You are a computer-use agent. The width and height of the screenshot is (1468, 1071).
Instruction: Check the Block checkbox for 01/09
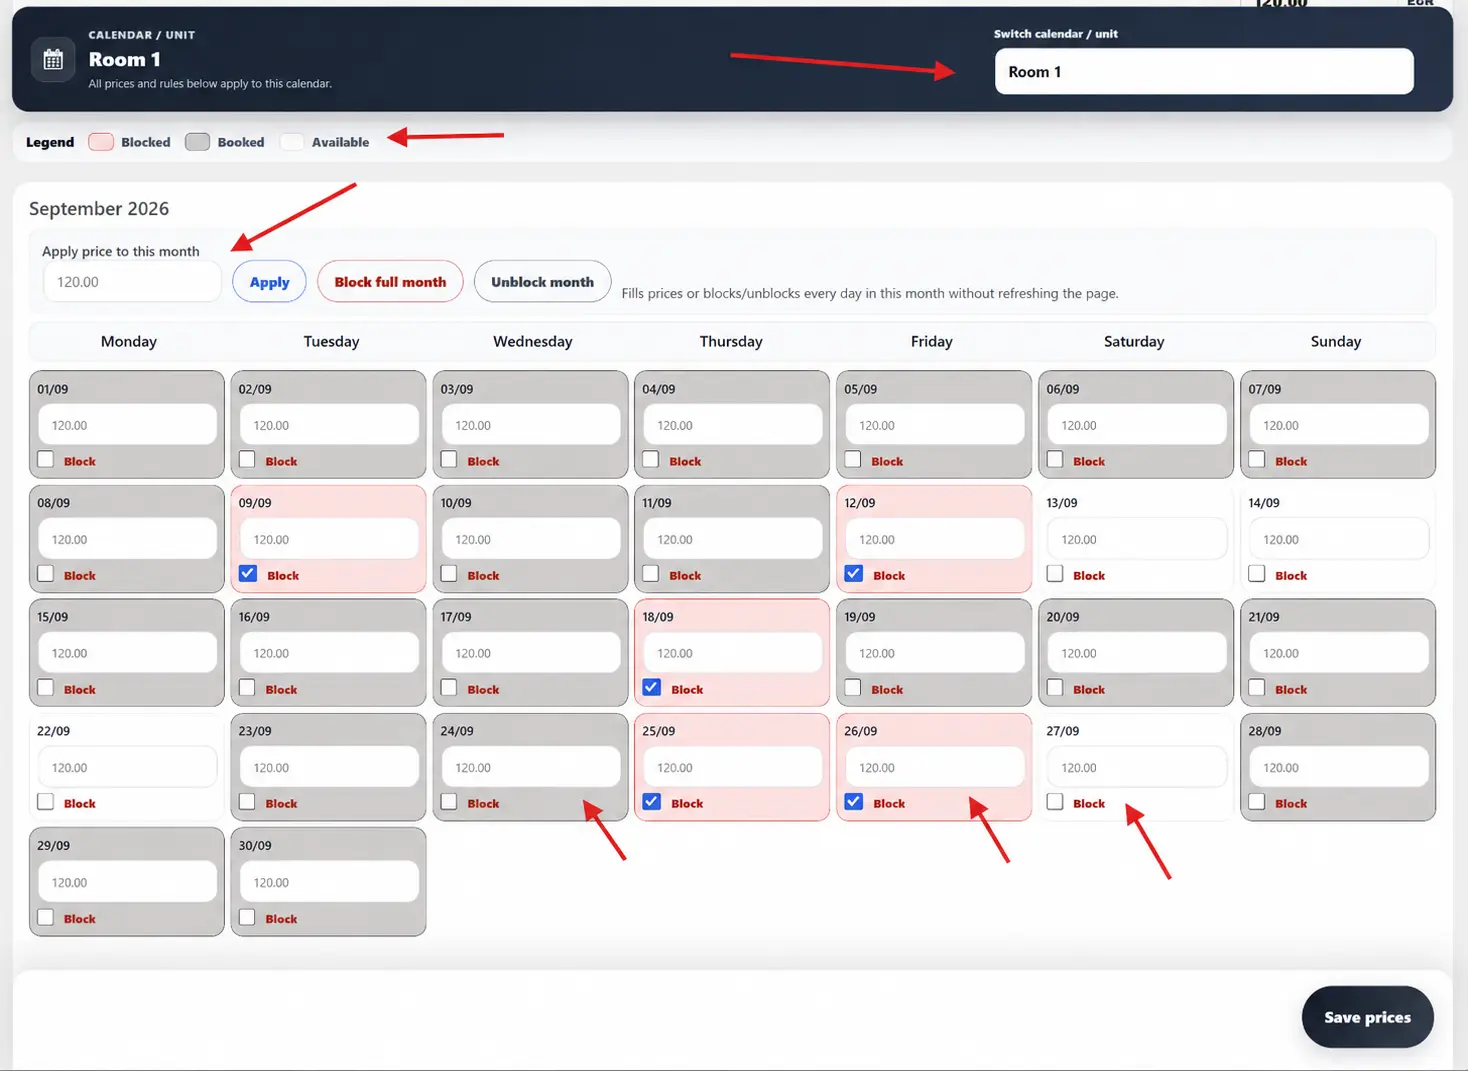click(x=46, y=460)
